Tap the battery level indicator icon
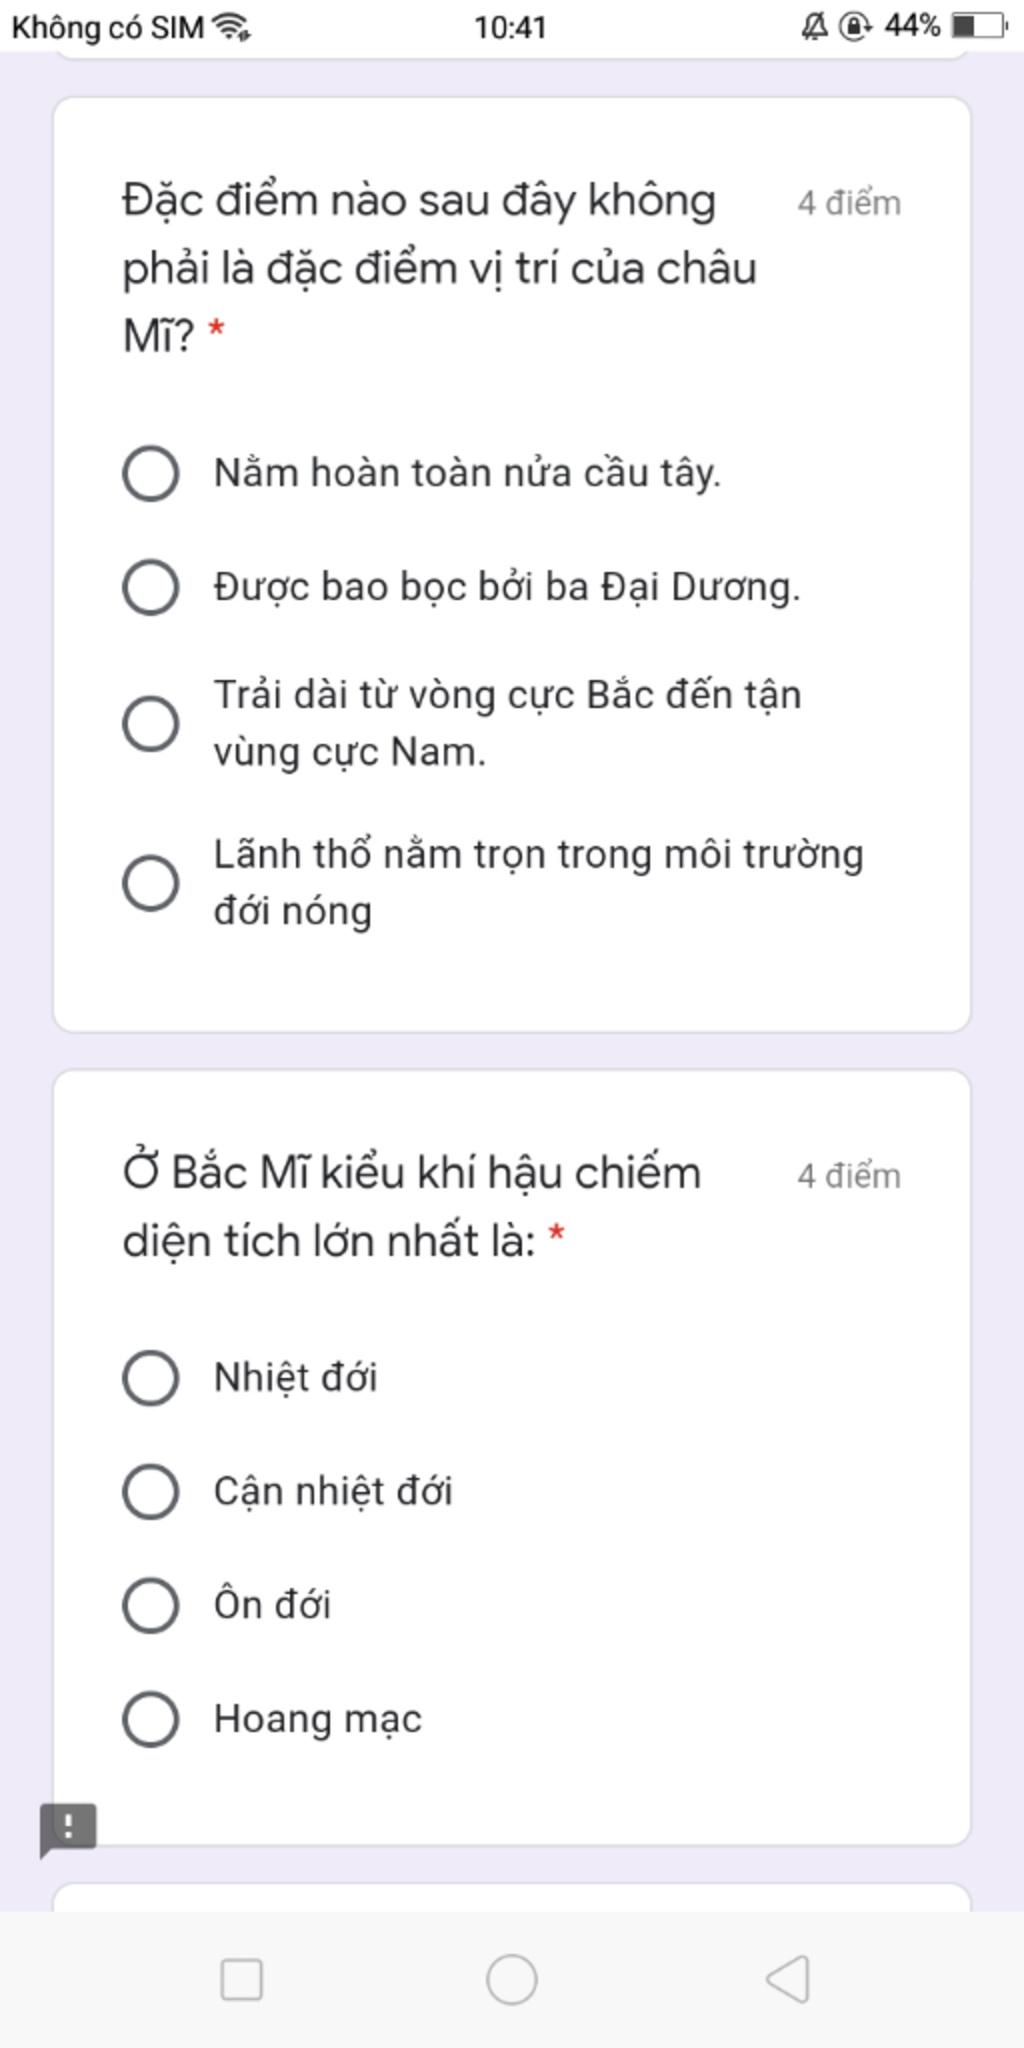 pos(979,25)
